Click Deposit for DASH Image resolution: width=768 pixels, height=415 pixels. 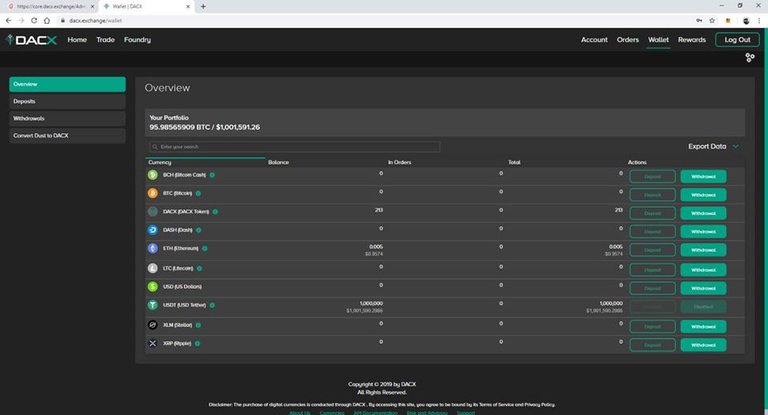pyautogui.click(x=652, y=232)
